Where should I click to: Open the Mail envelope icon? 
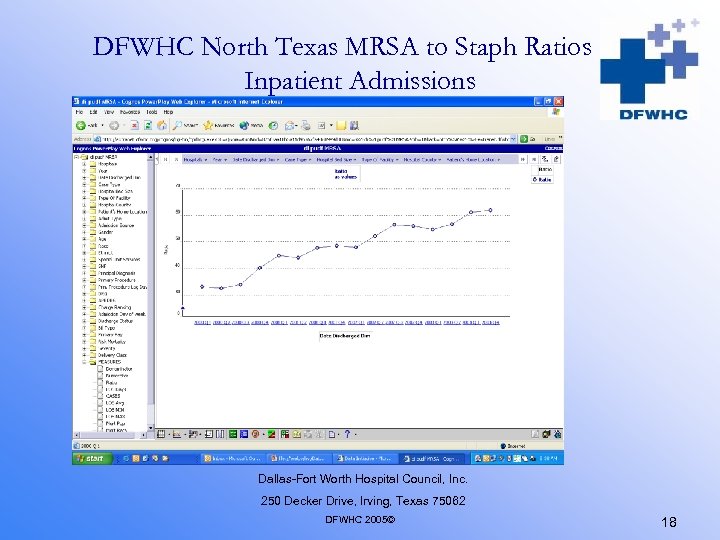pyautogui.click(x=289, y=125)
